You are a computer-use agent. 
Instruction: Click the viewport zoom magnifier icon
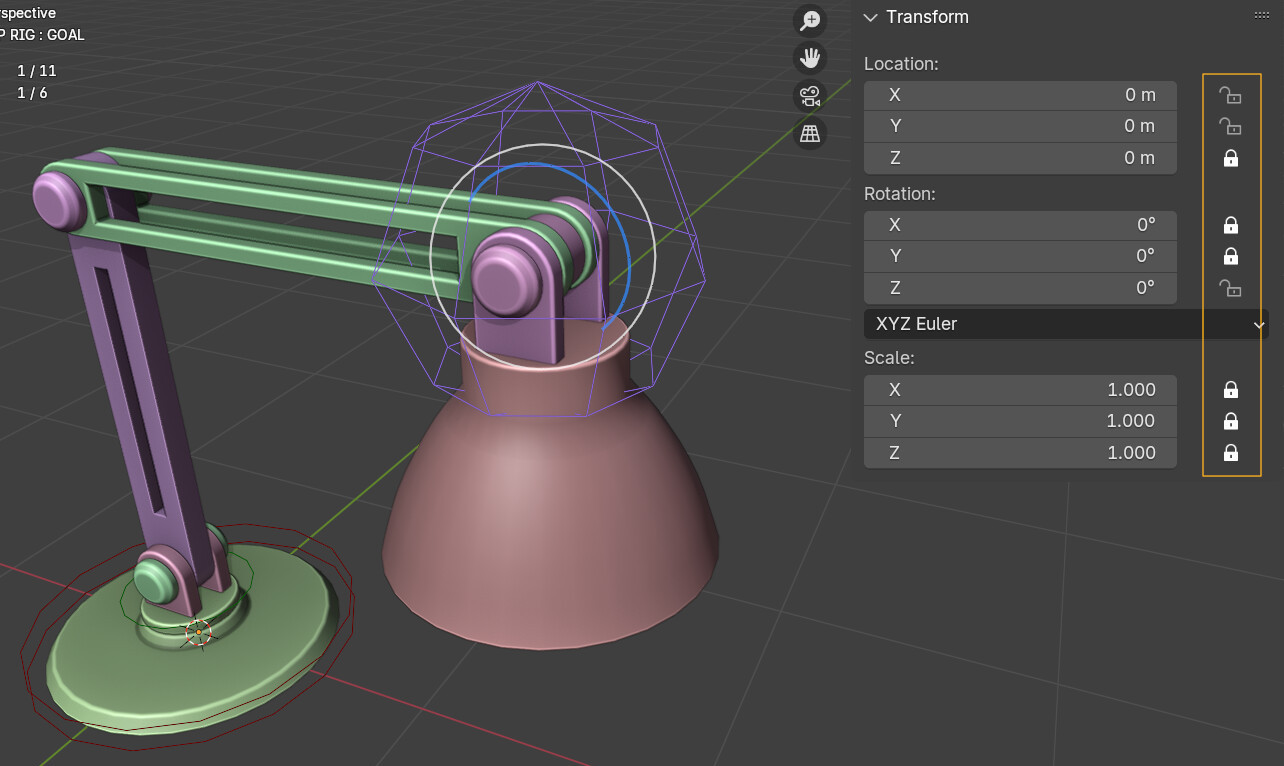click(810, 20)
